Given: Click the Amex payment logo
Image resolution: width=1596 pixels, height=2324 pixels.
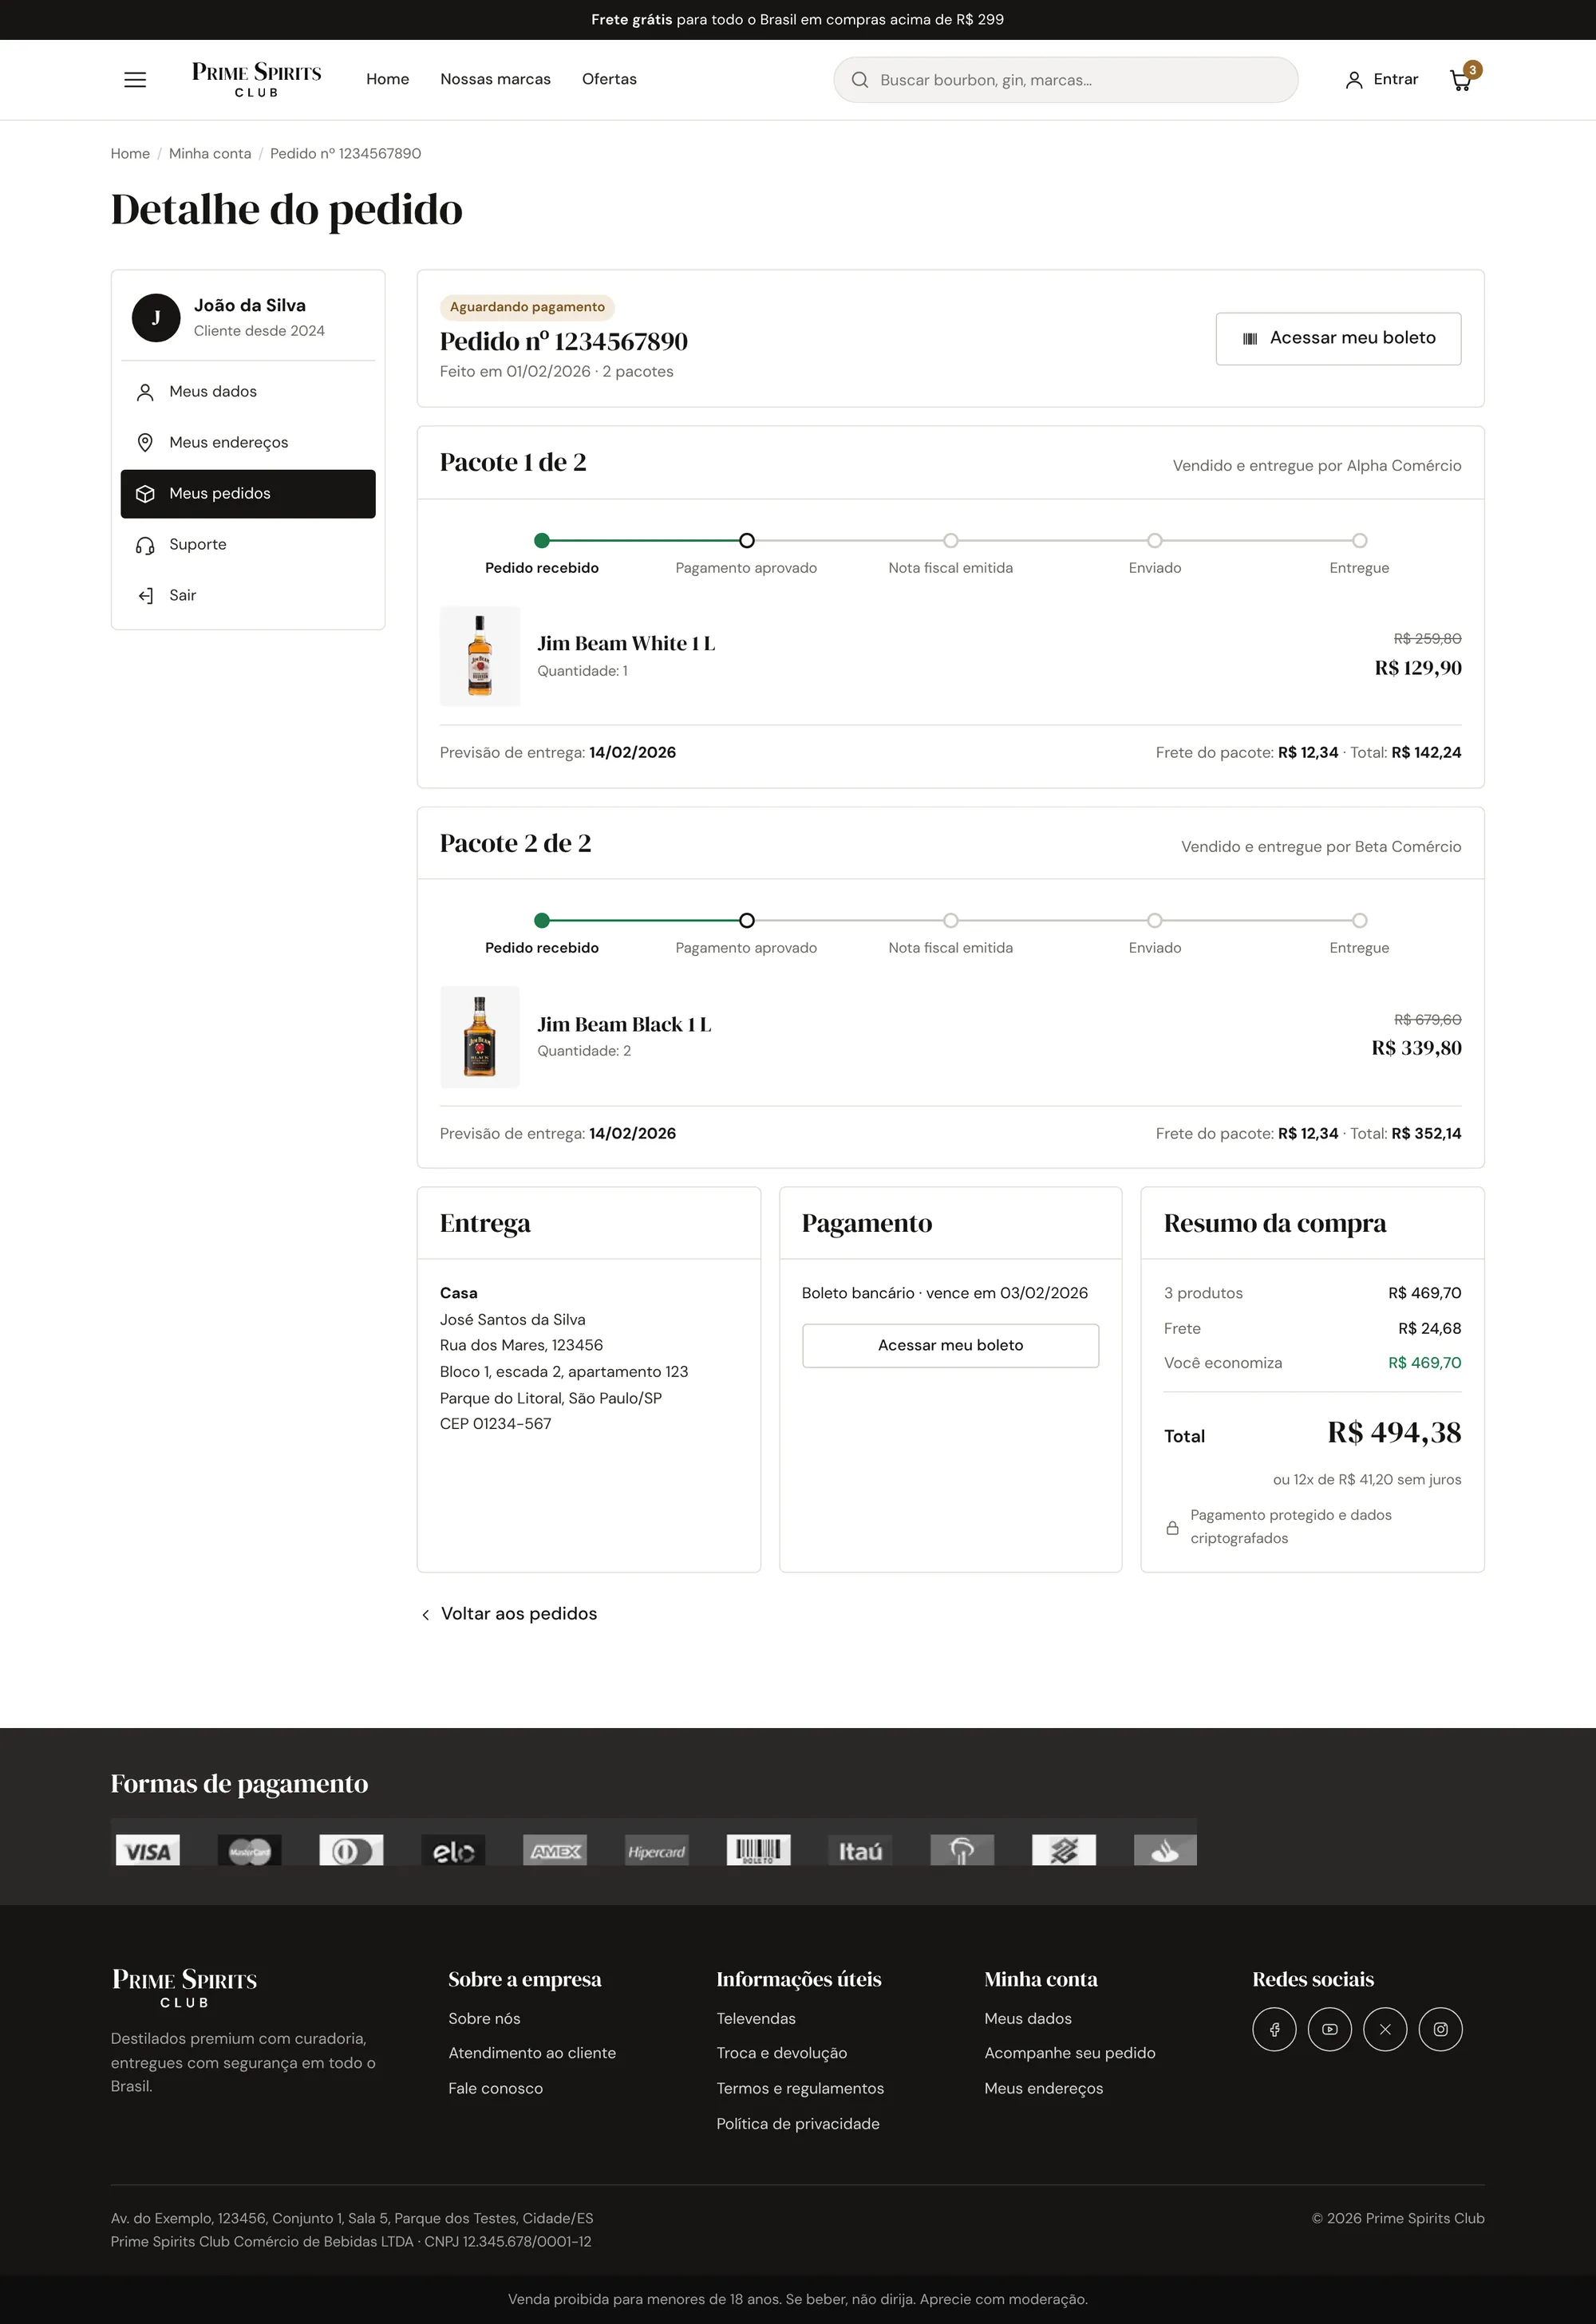Looking at the screenshot, I should pos(555,1850).
